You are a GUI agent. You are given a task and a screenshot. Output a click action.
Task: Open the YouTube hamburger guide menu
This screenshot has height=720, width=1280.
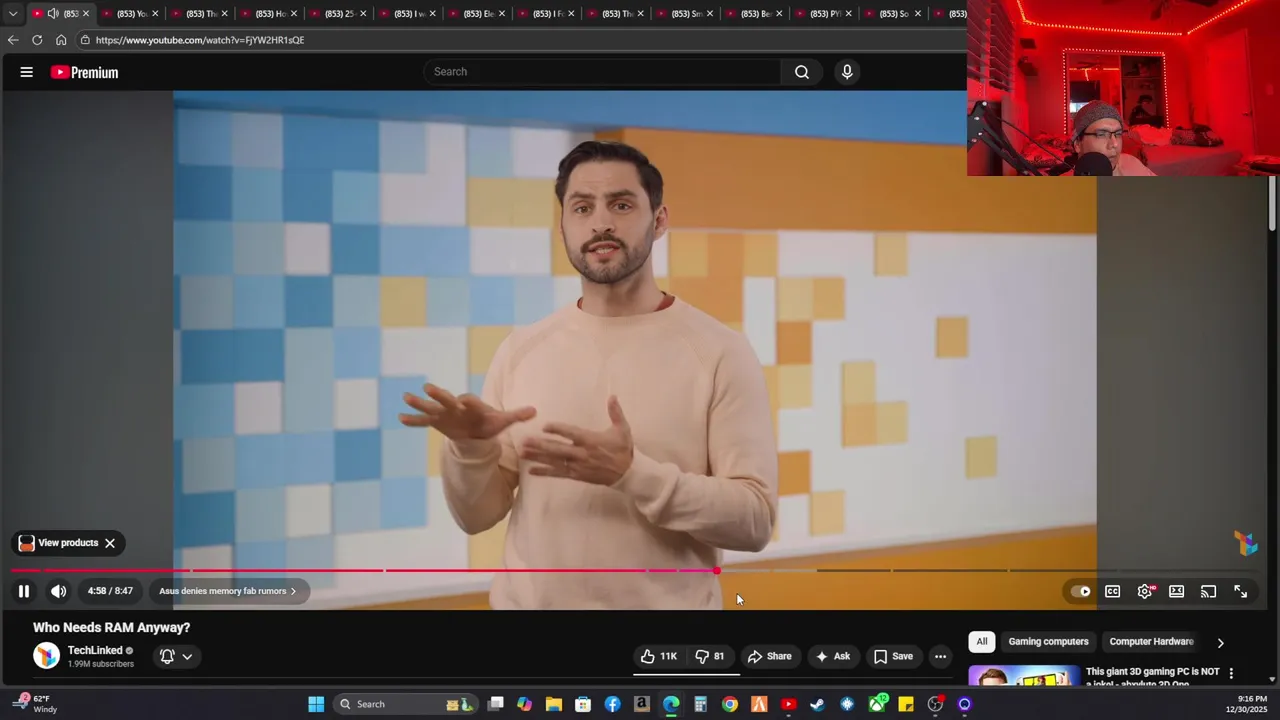[27, 72]
